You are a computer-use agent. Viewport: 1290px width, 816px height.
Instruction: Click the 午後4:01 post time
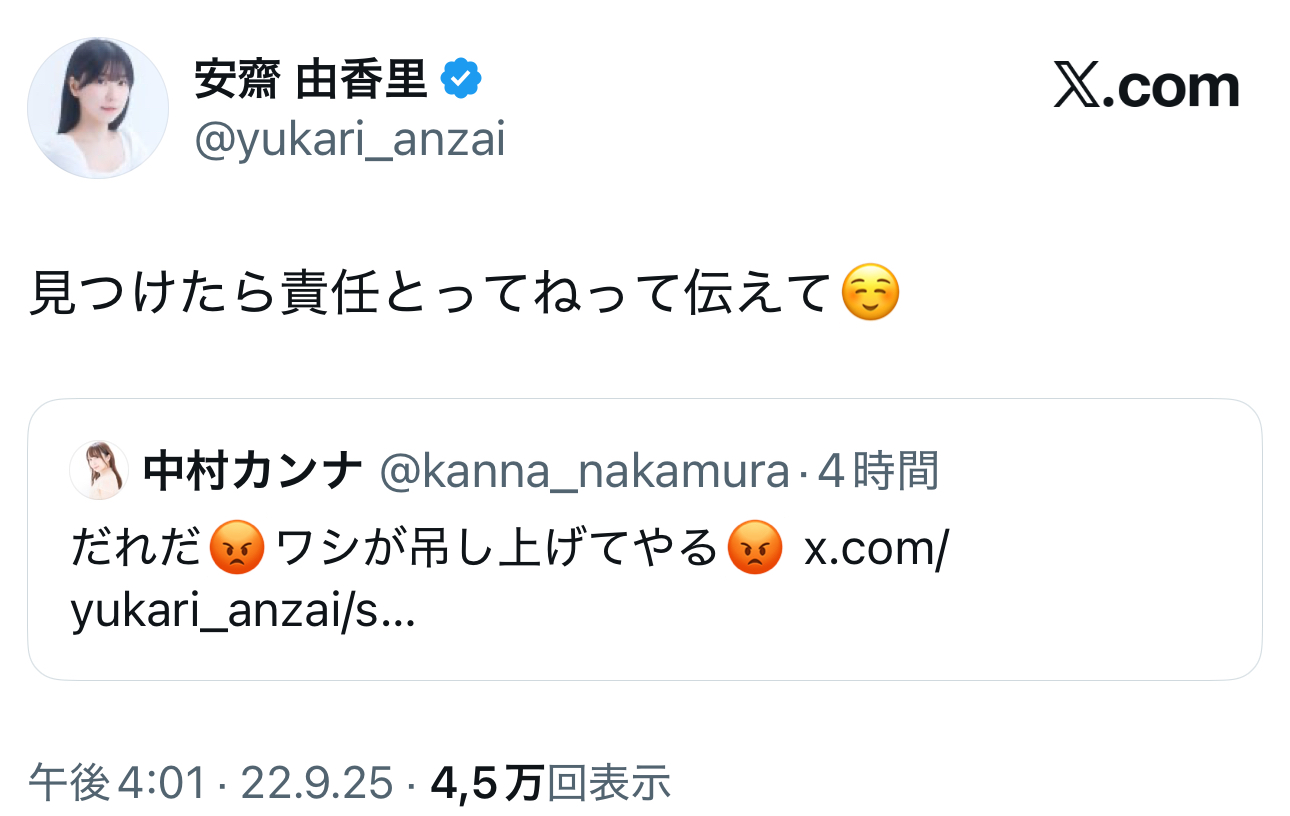pos(116,783)
